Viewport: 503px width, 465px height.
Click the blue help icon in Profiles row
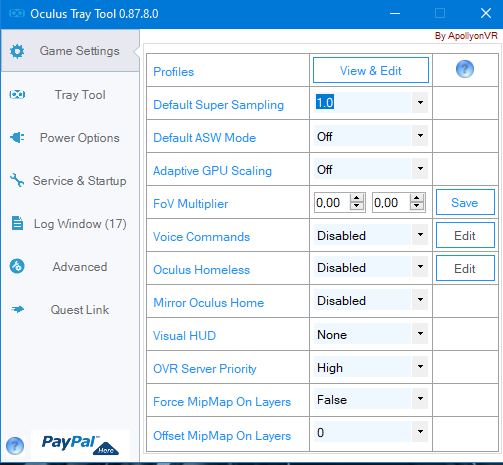pyautogui.click(x=465, y=69)
